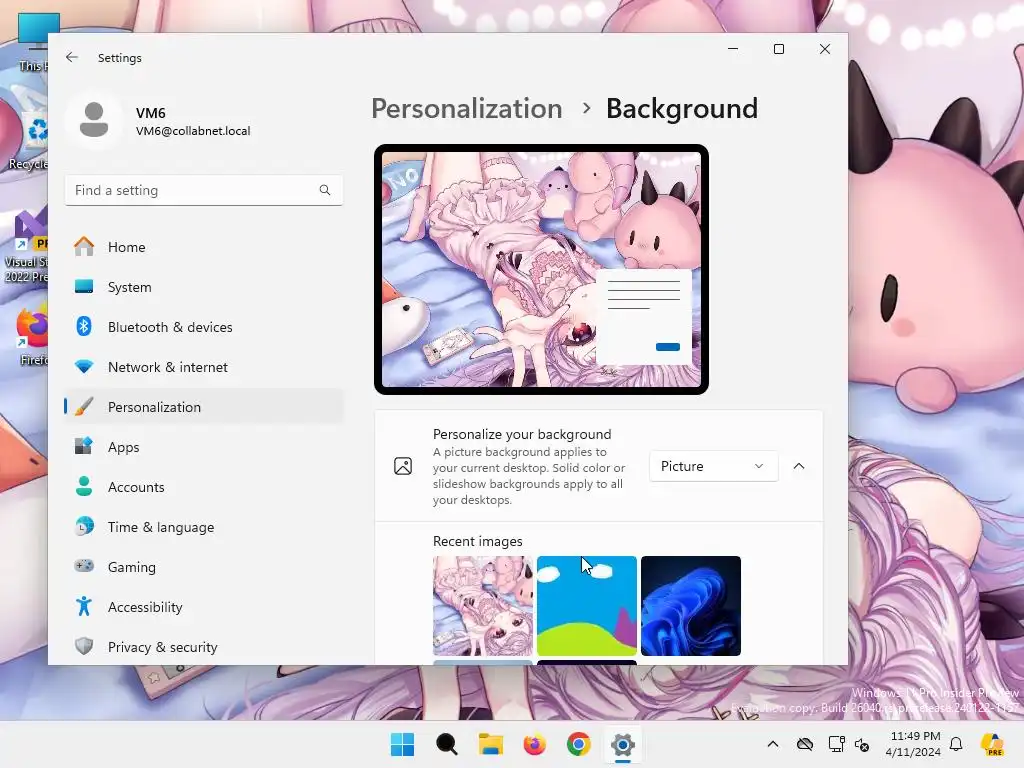Click the search magnifier in Find a setting
Screen dimensions: 1024x768
click(x=325, y=190)
